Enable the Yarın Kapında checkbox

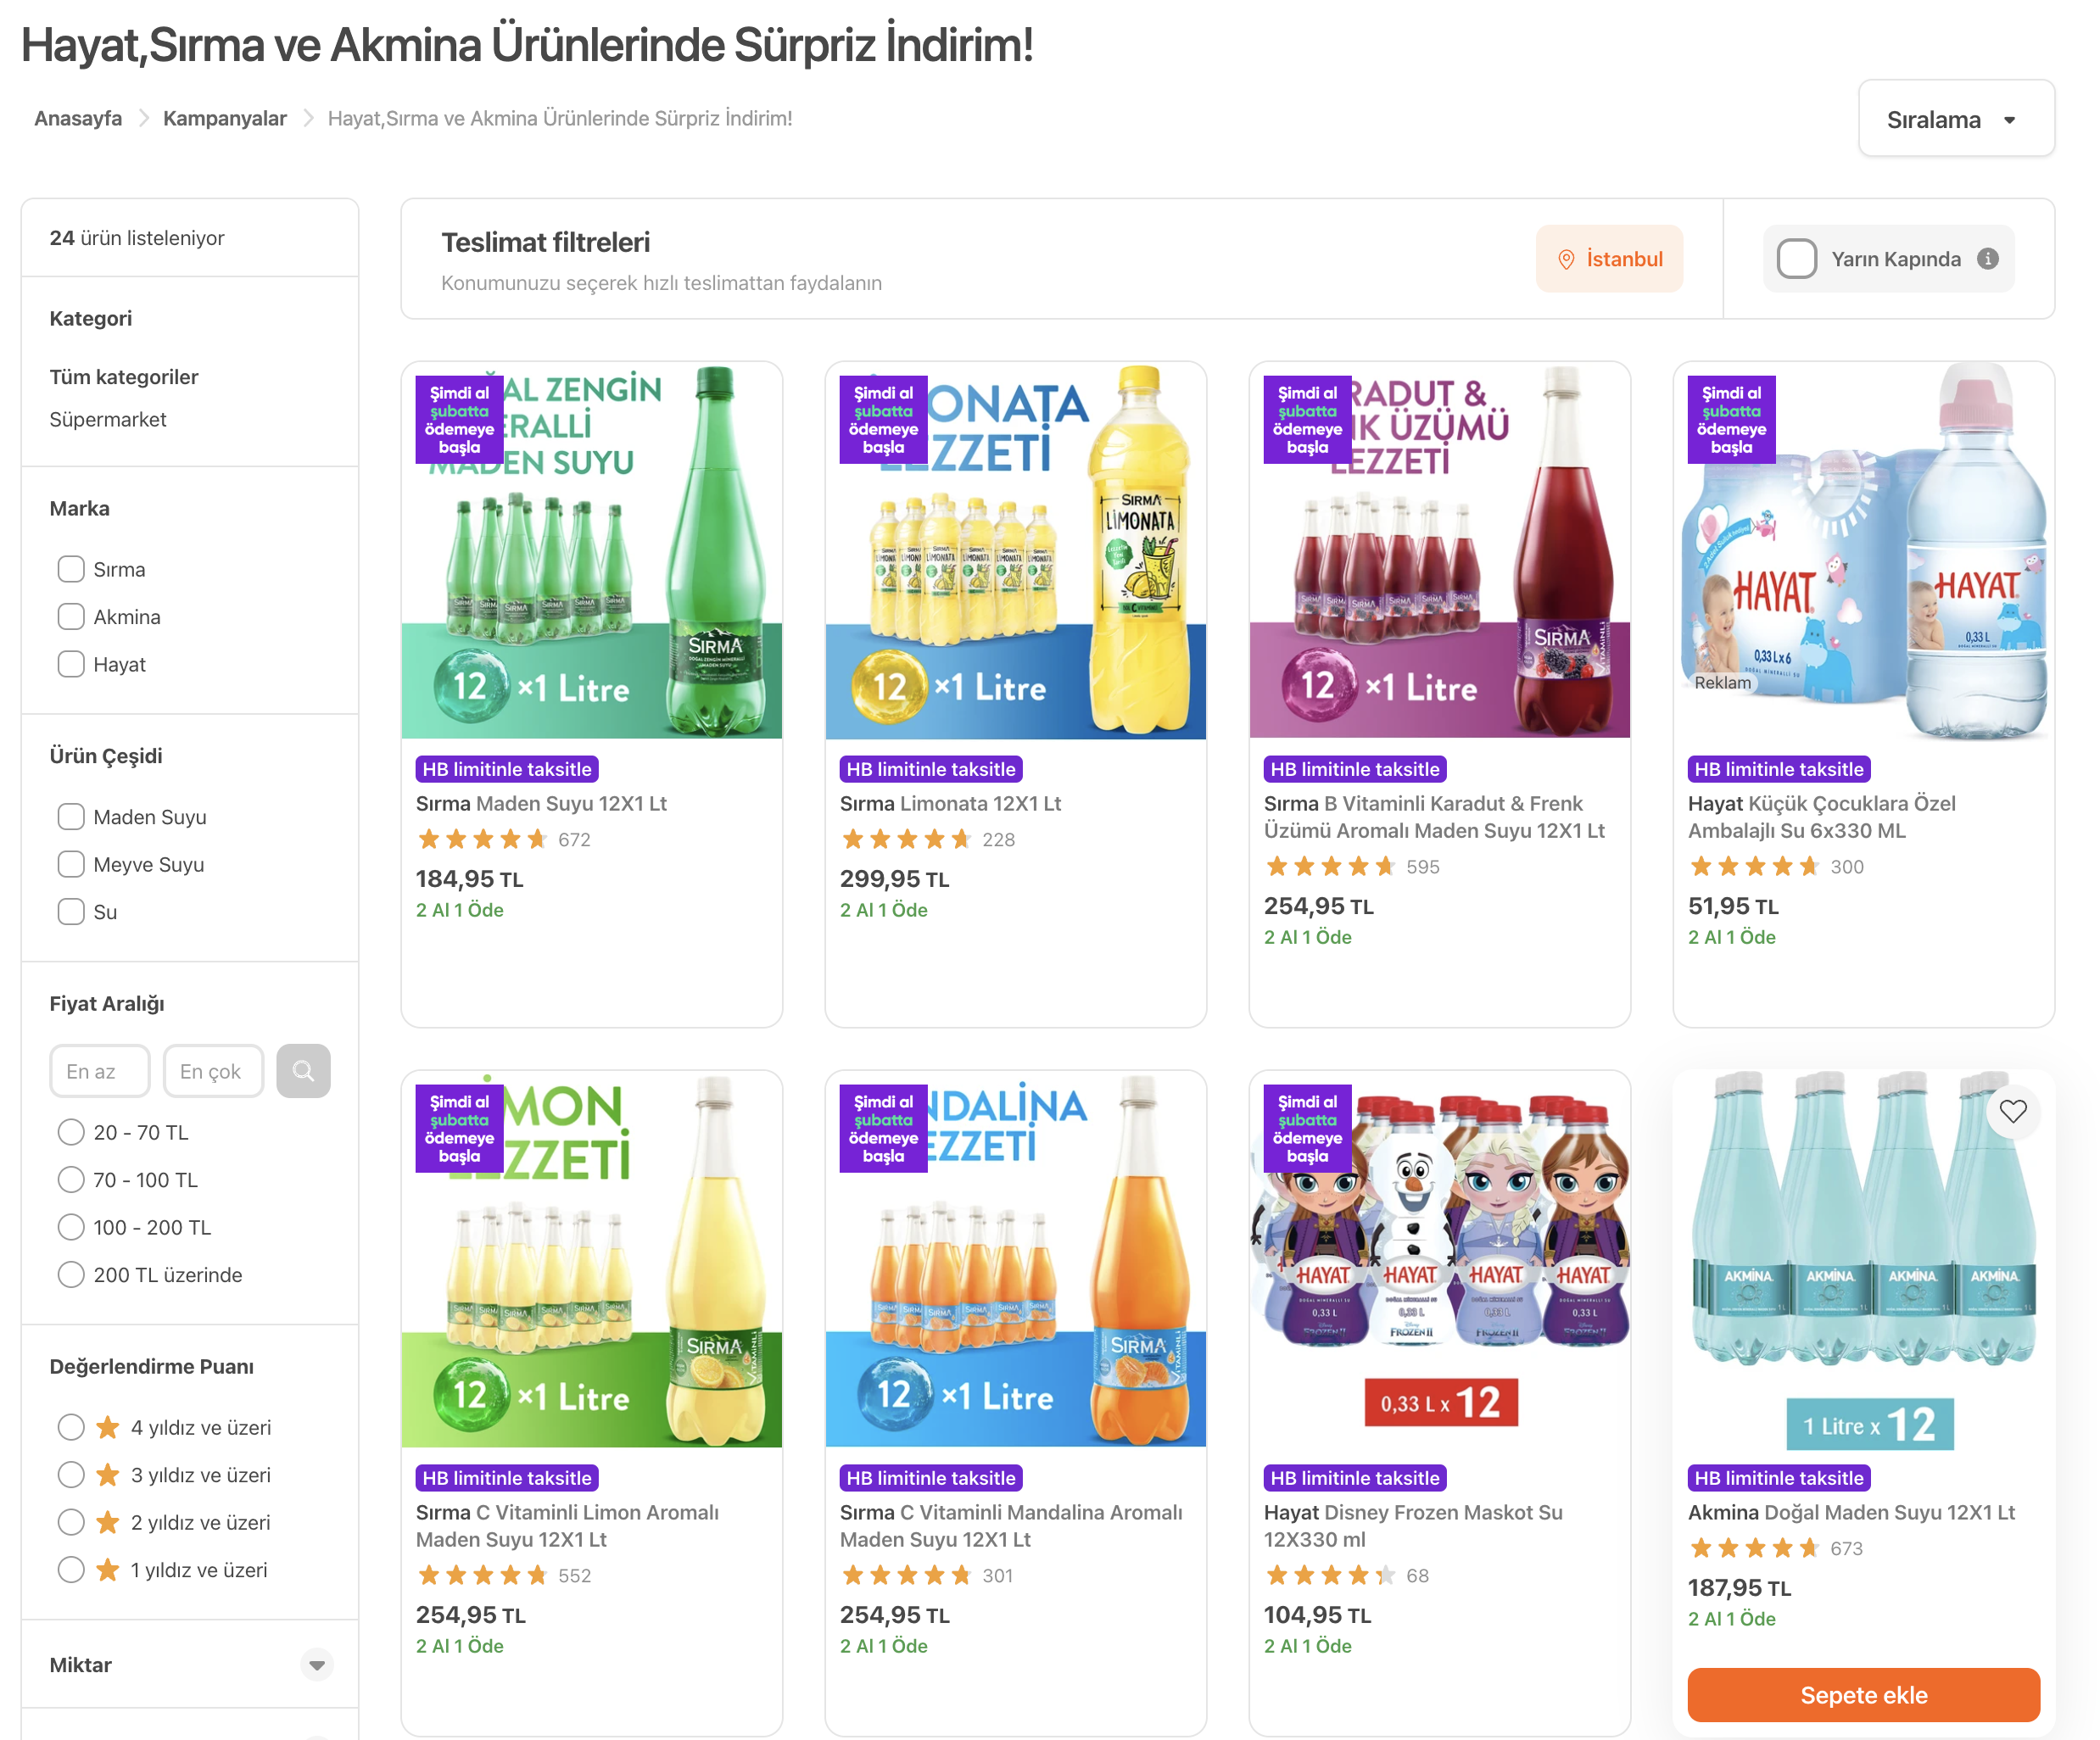(1796, 259)
